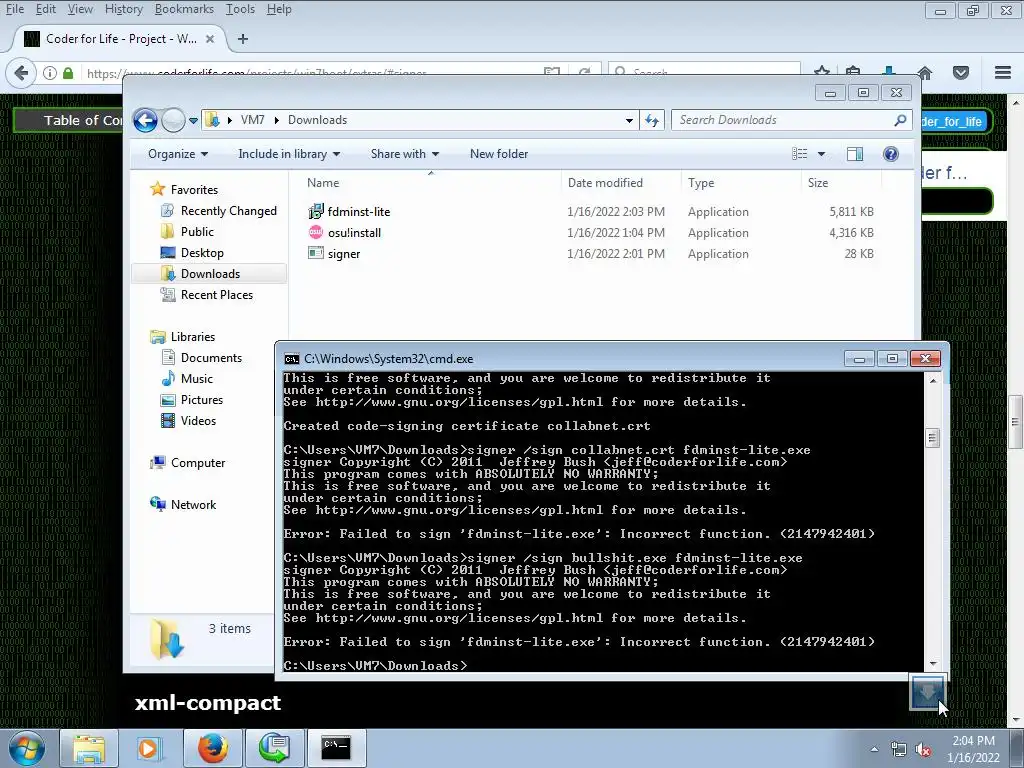Open a new Firefox tab
Image resolution: width=1024 pixels, height=768 pixels.
[x=243, y=39]
